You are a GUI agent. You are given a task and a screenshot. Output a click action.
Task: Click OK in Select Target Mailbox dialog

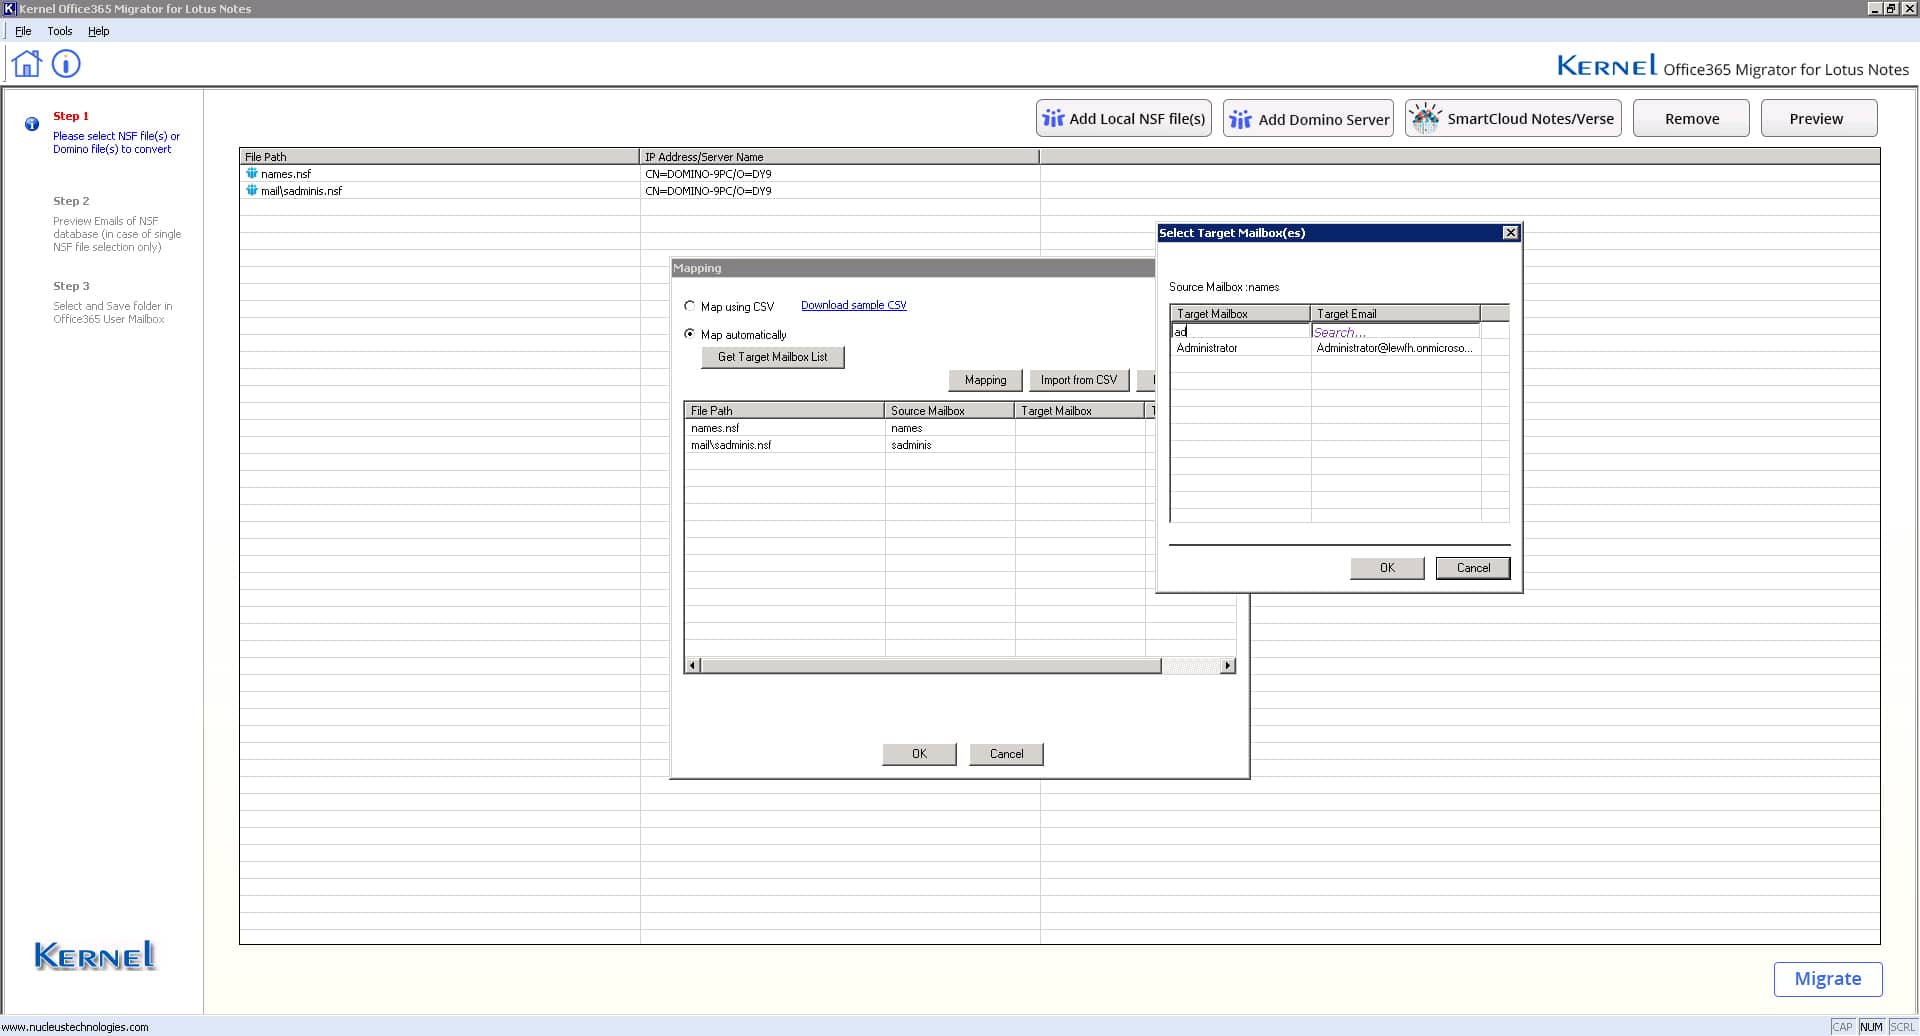click(1387, 568)
